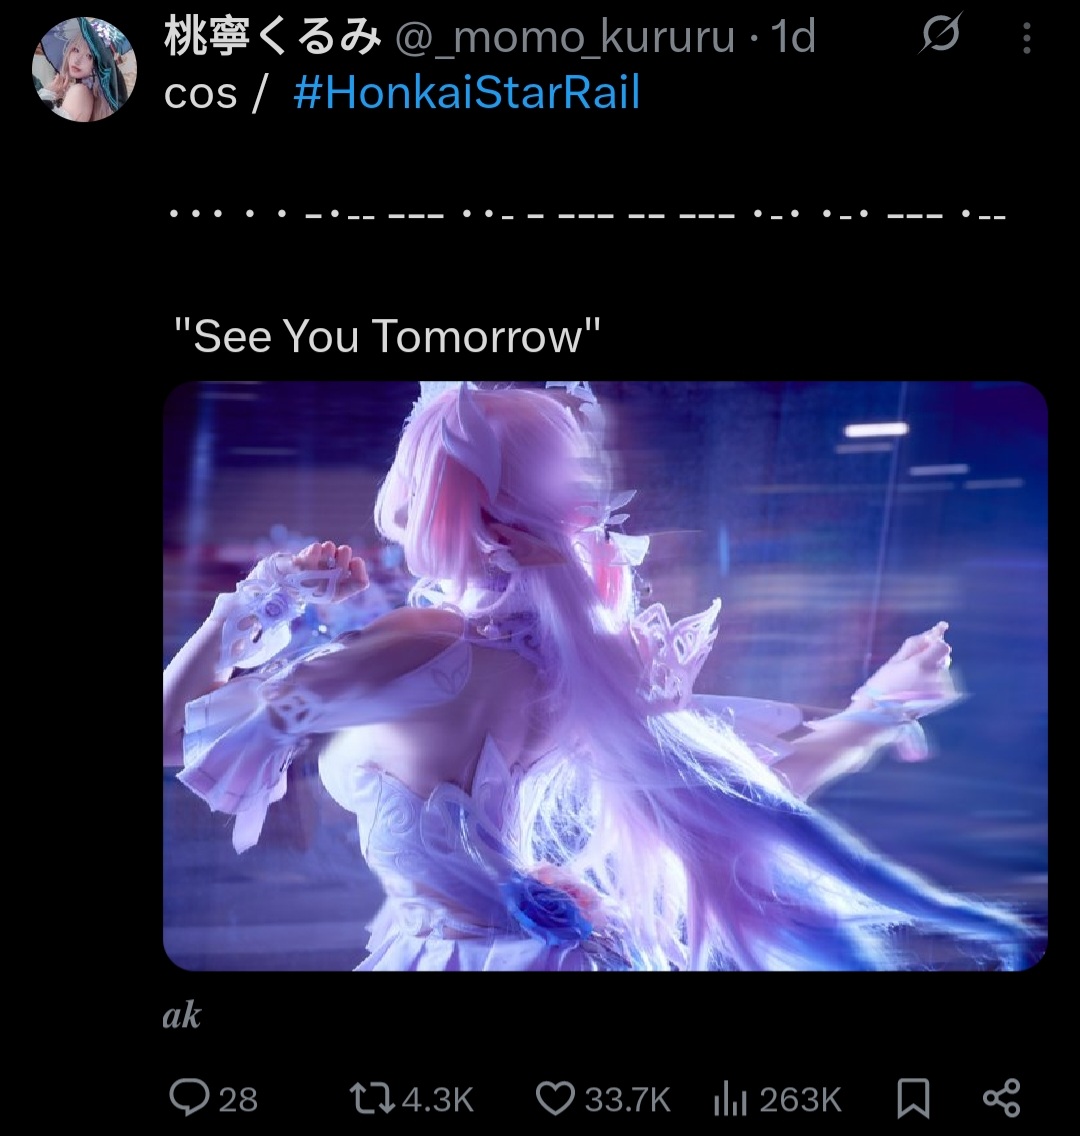Viewport: 1080px width, 1136px height.
Task: Like the post with heart icon
Action: tap(556, 1098)
